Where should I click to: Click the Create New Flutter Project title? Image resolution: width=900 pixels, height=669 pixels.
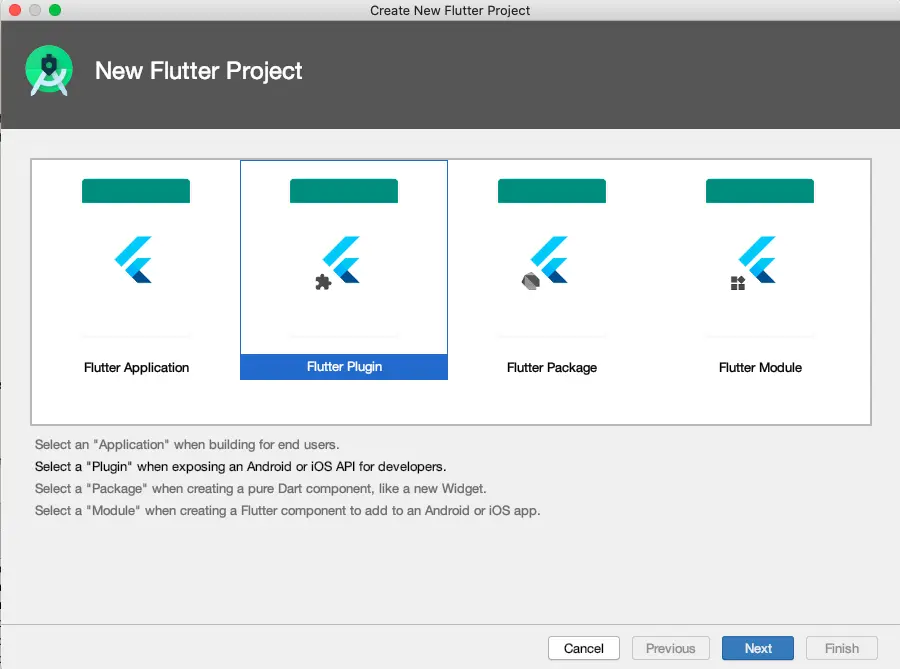pyautogui.click(x=450, y=10)
